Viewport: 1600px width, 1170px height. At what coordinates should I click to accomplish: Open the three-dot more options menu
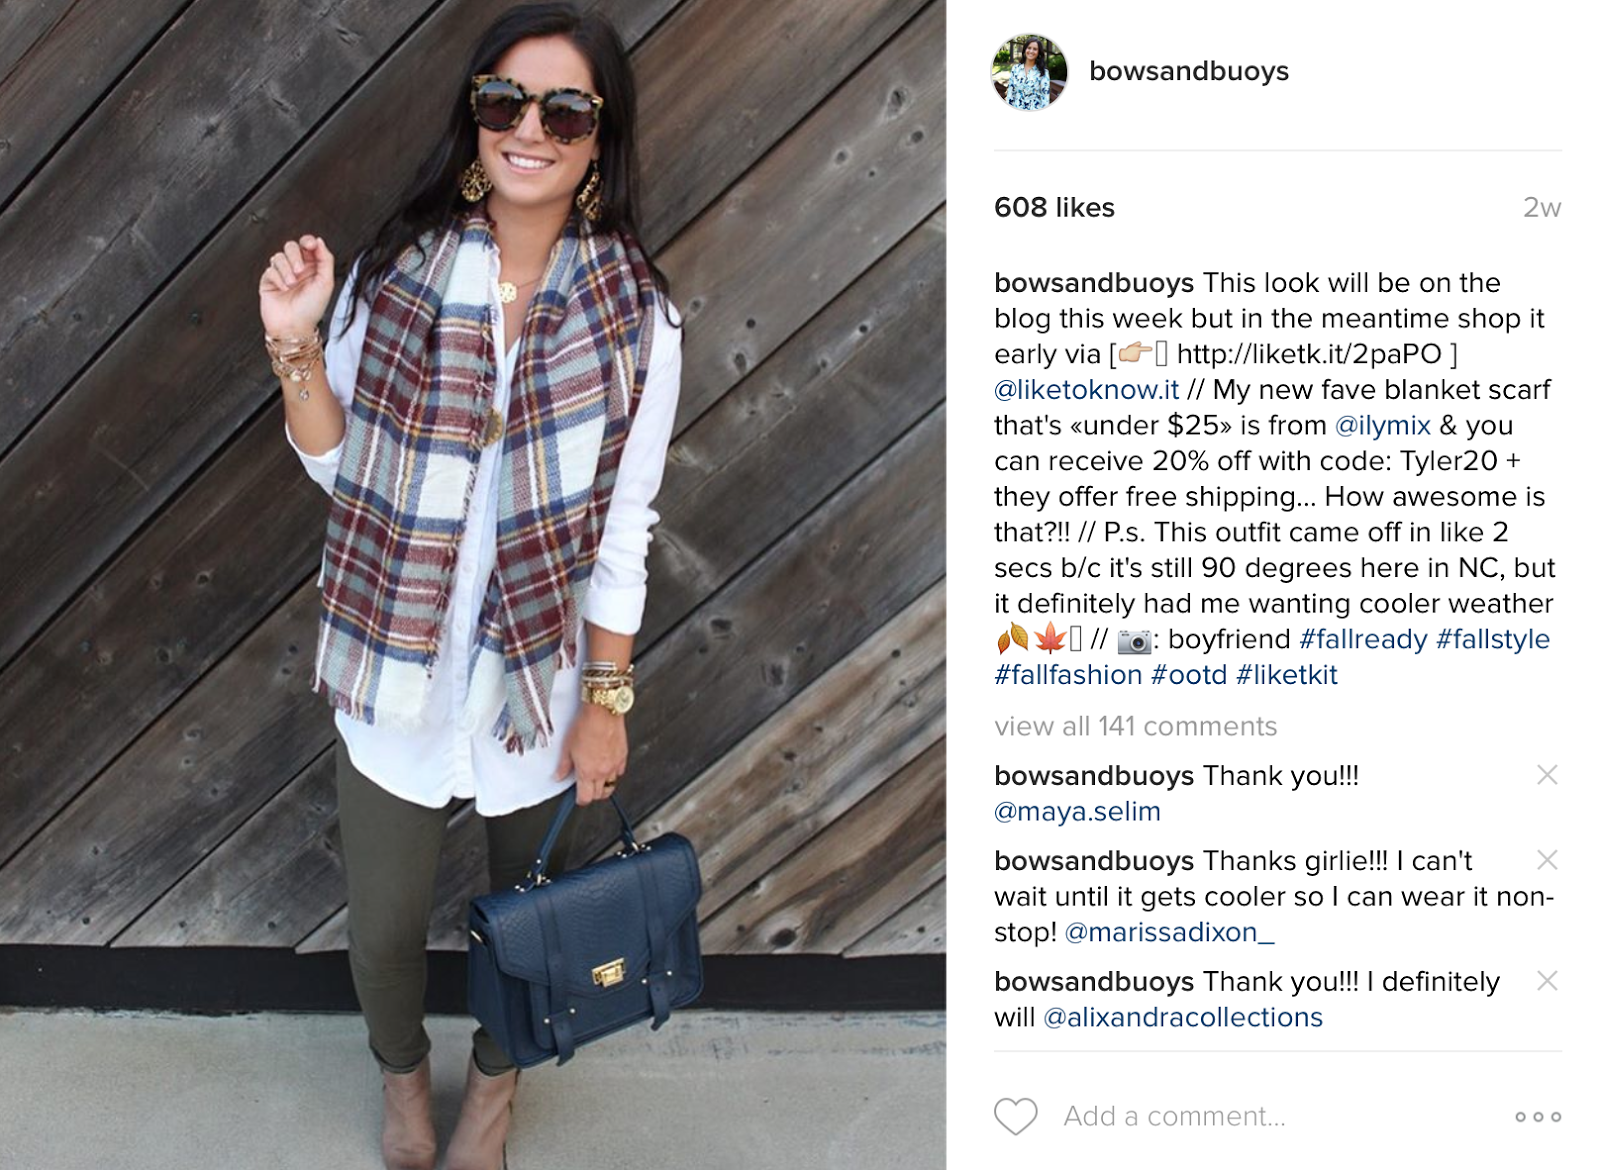(x=1538, y=1116)
